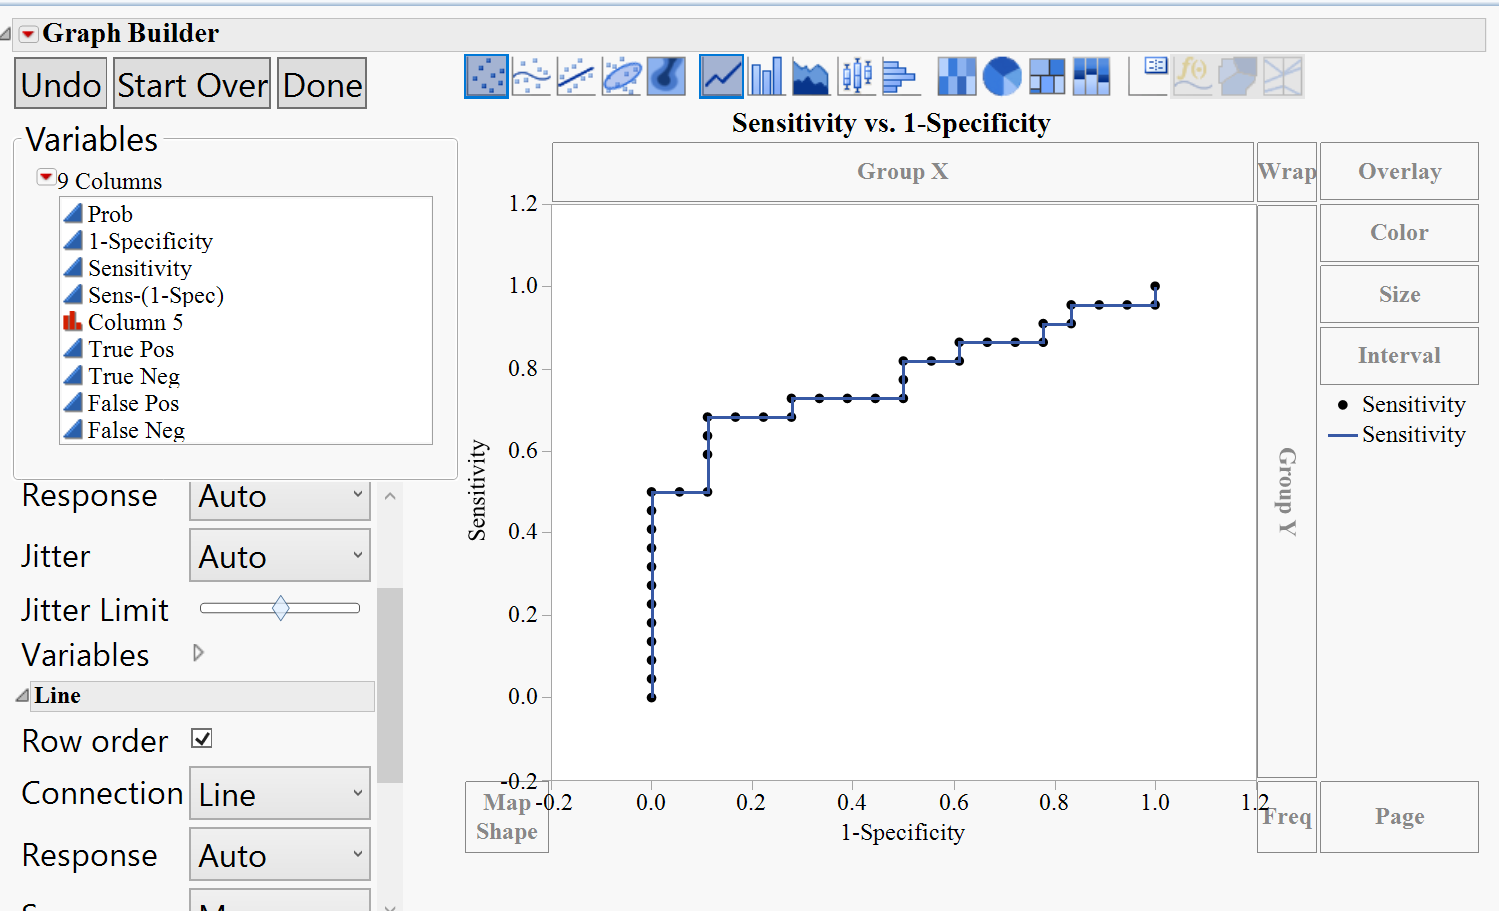The width and height of the screenshot is (1499, 911).
Task: Click the Box Plot element icon
Action: click(856, 75)
